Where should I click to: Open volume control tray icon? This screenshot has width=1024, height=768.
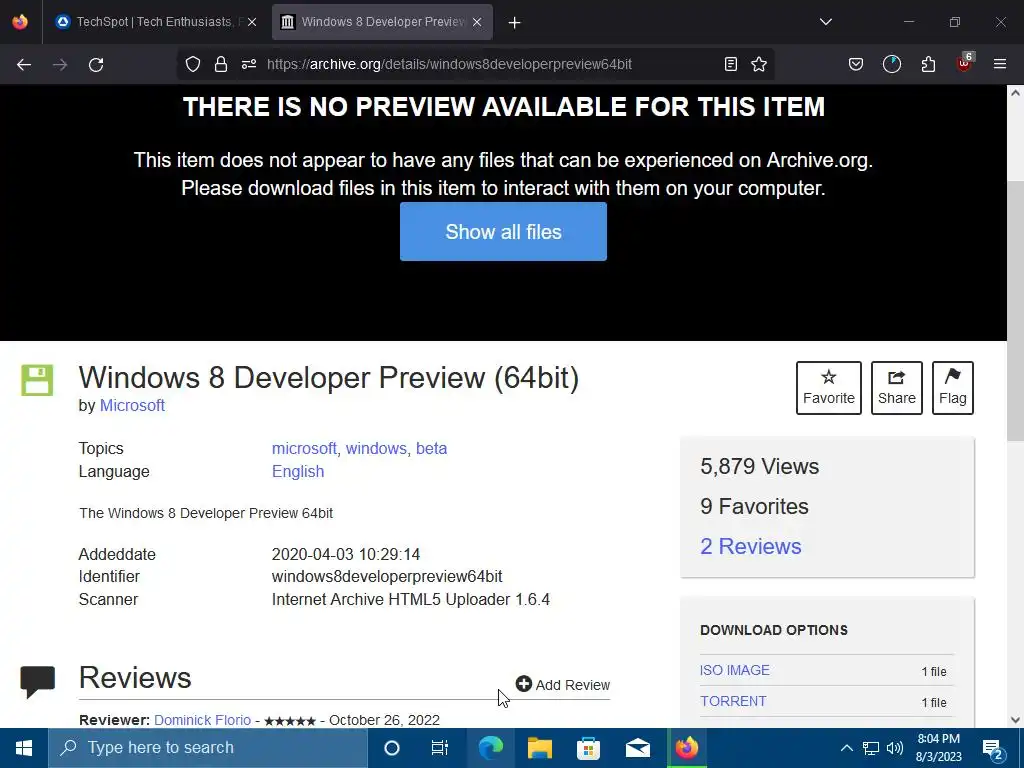click(895, 748)
